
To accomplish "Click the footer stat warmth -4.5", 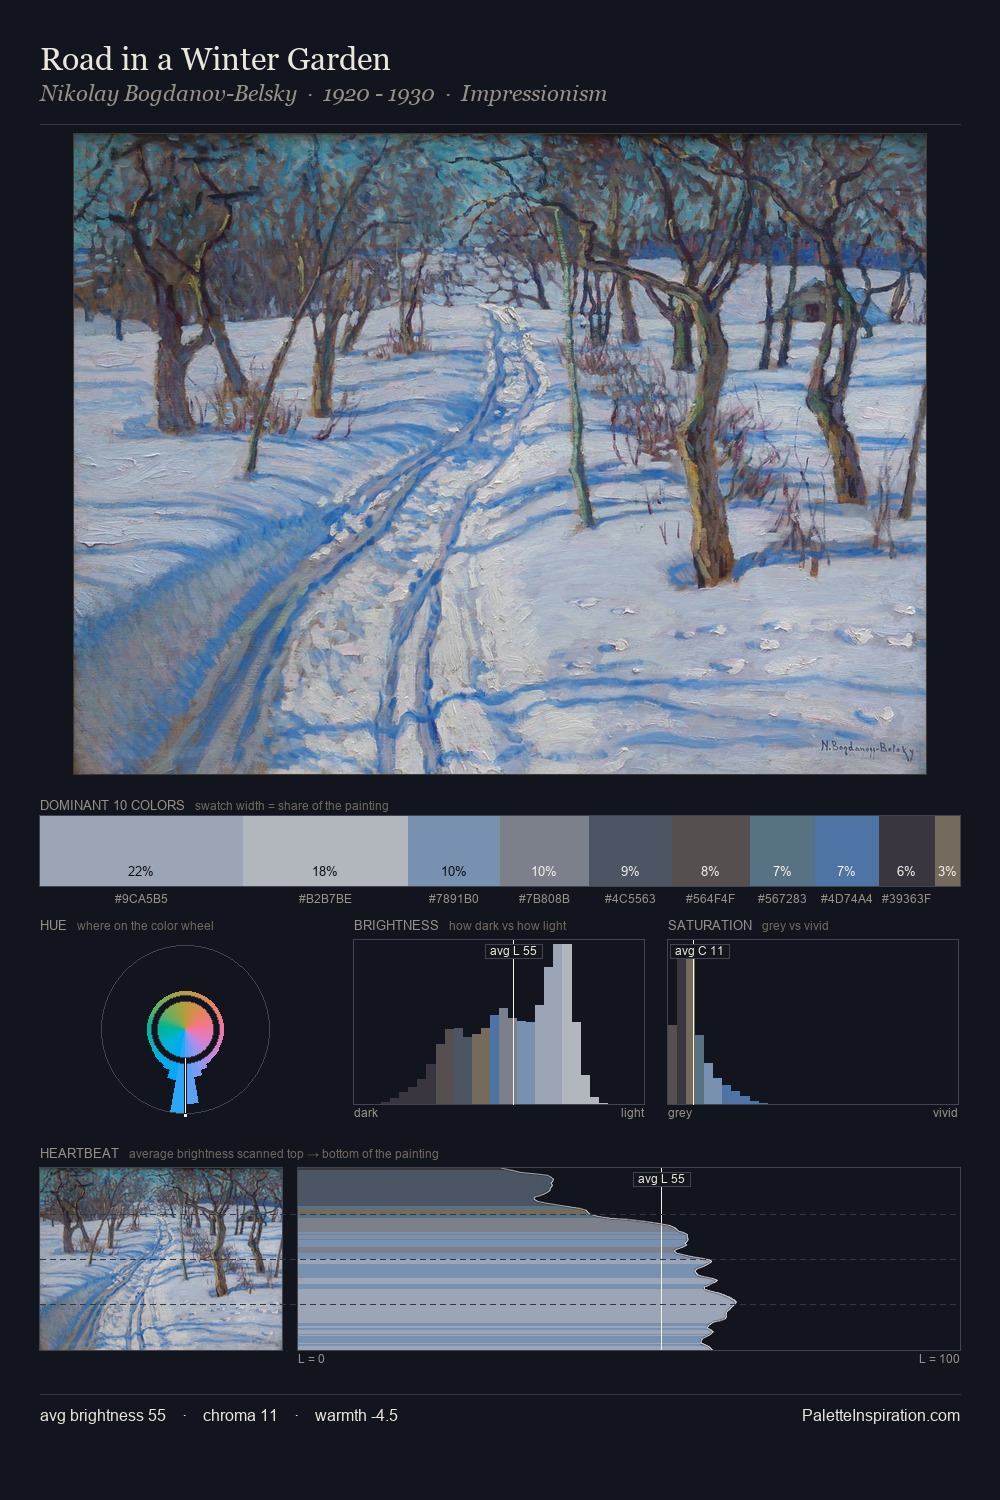I will 356,1415.
